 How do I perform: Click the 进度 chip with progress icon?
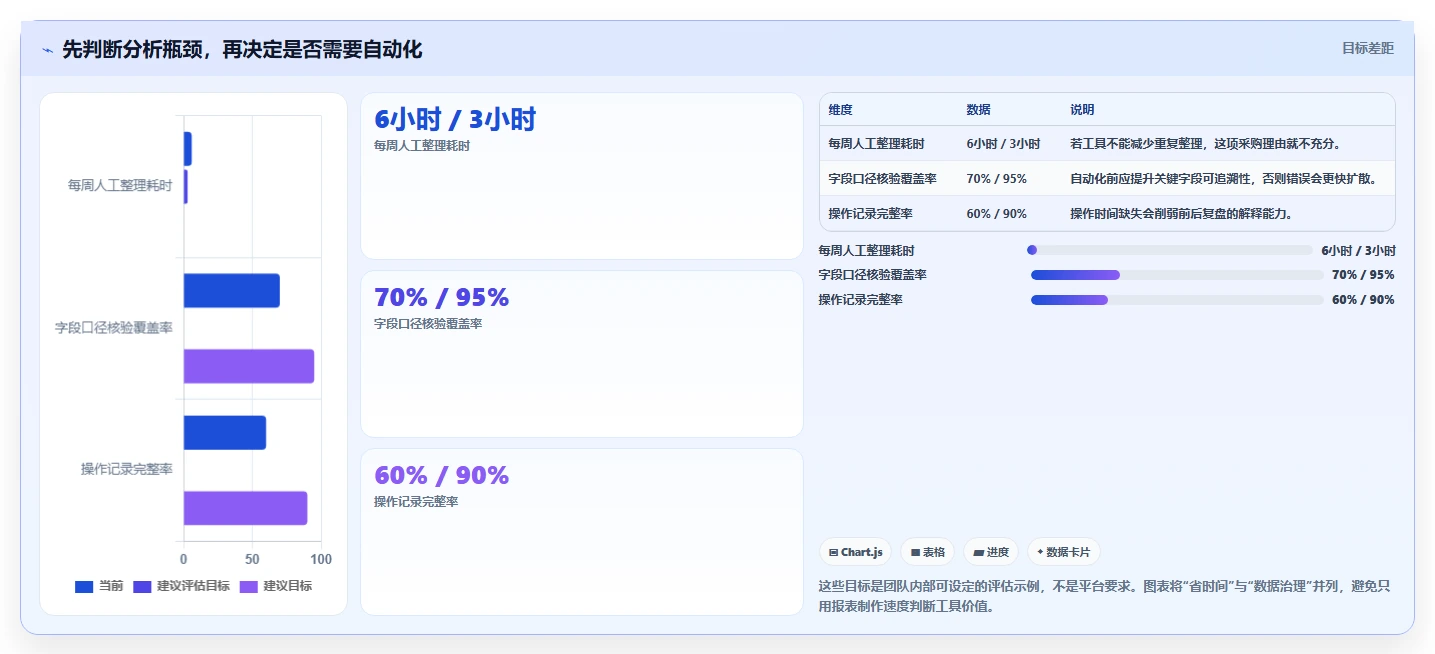991,552
